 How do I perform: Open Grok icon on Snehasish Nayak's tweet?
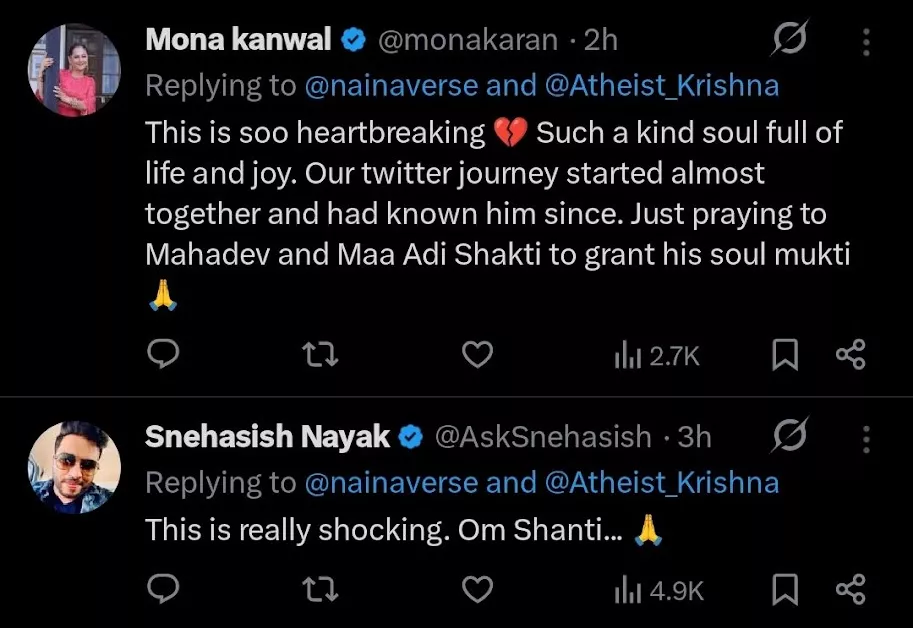(x=790, y=437)
